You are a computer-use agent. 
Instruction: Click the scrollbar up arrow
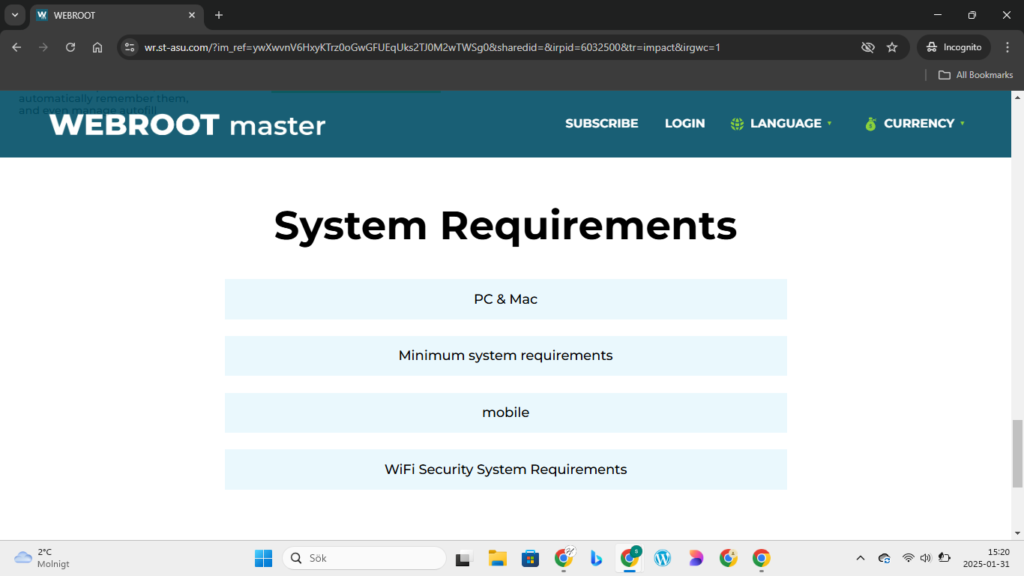click(x=1017, y=97)
